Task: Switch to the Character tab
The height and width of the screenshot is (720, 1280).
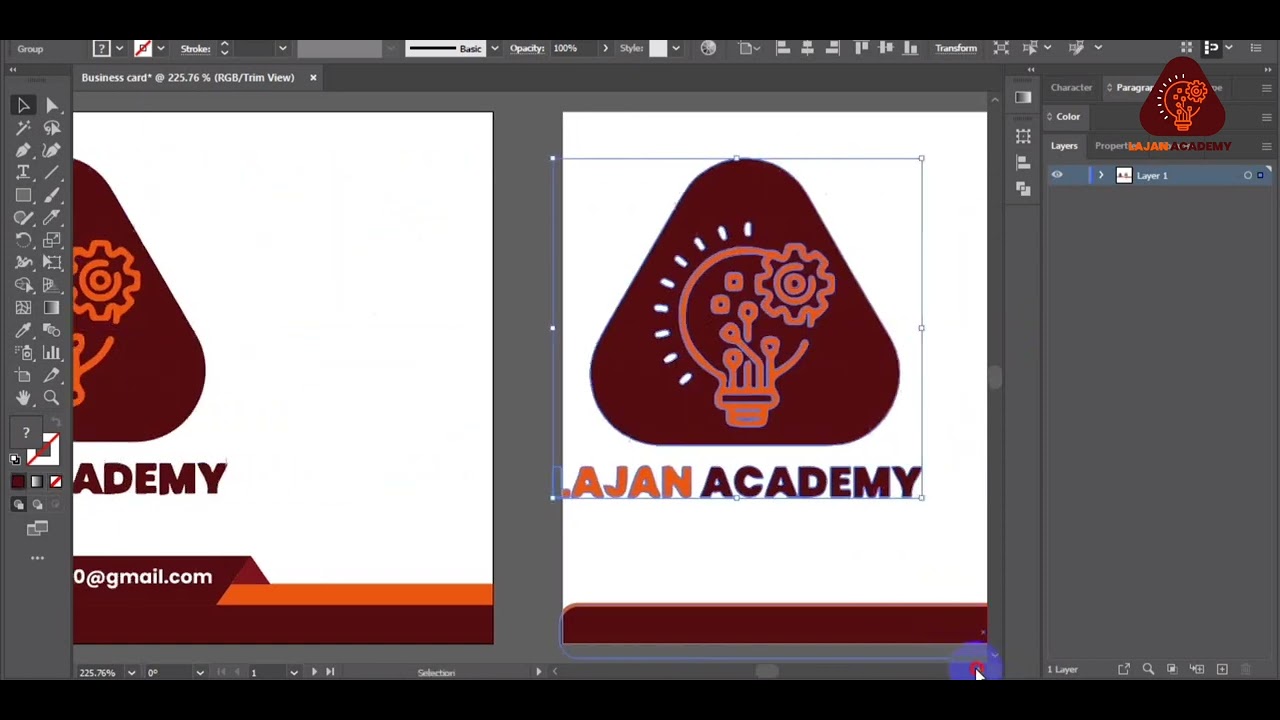Action: [x=1071, y=88]
